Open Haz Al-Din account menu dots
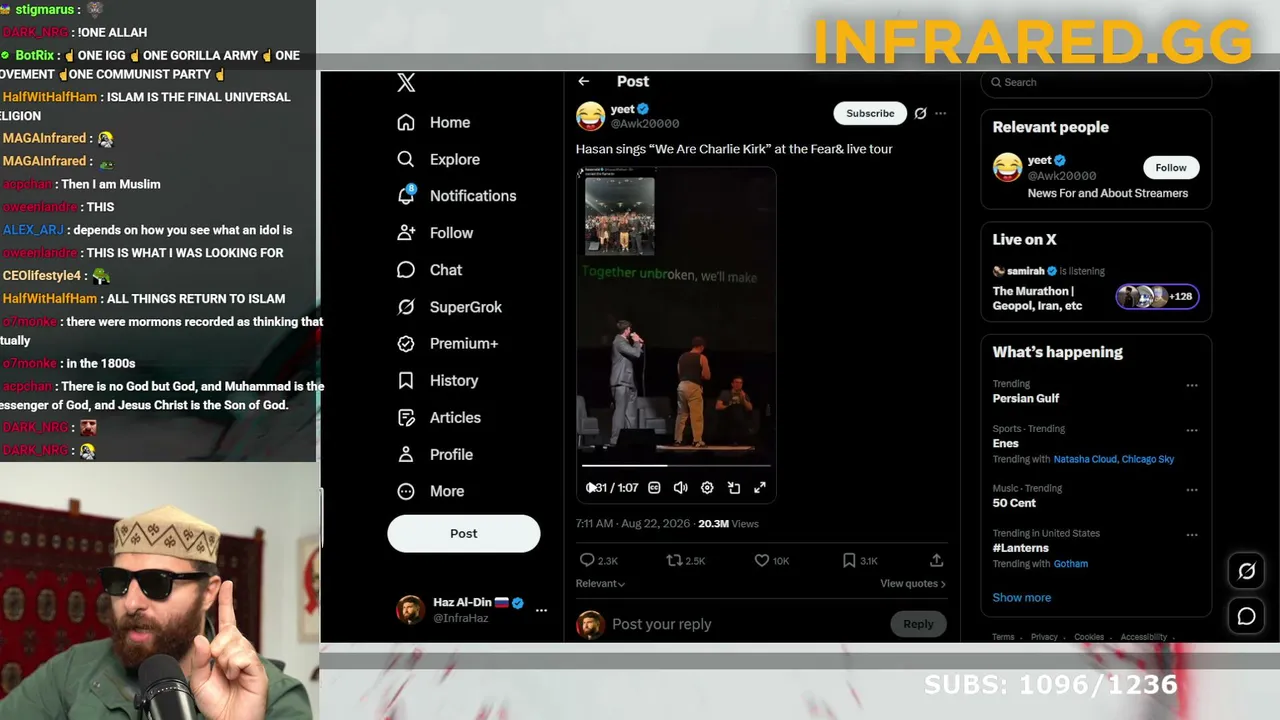 [541, 610]
